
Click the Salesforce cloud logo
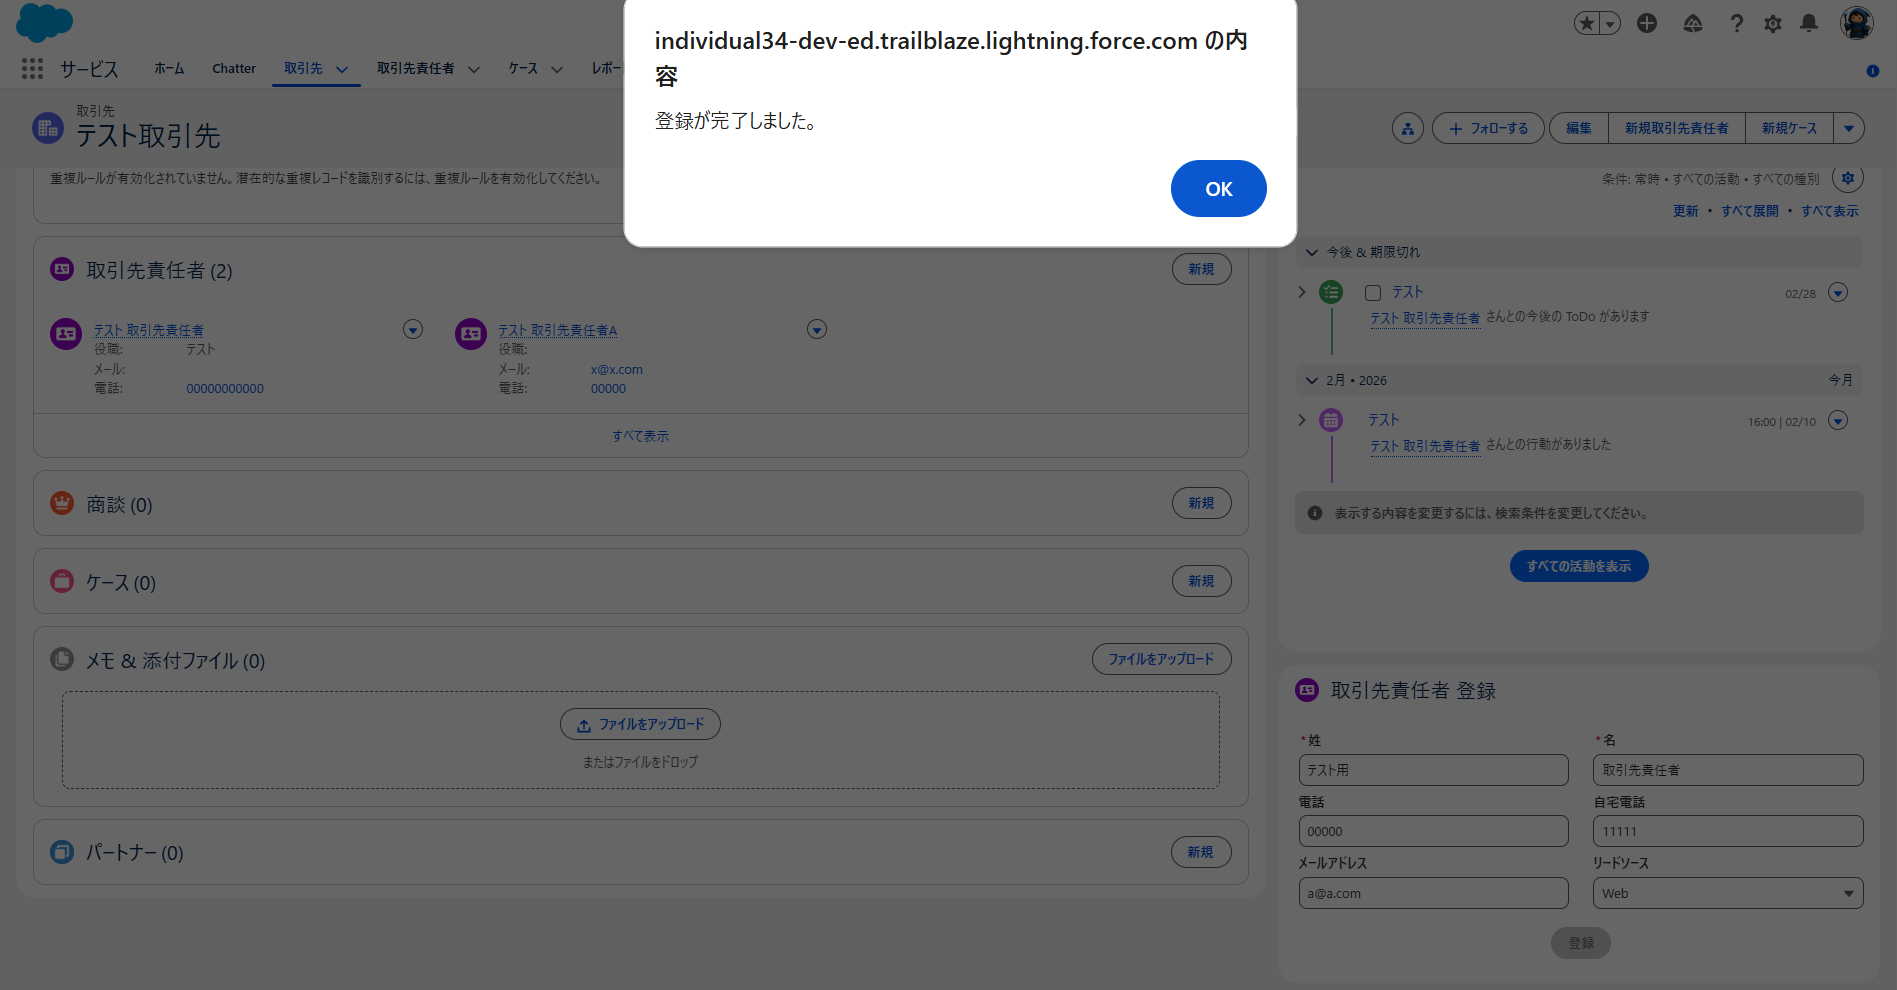44,22
